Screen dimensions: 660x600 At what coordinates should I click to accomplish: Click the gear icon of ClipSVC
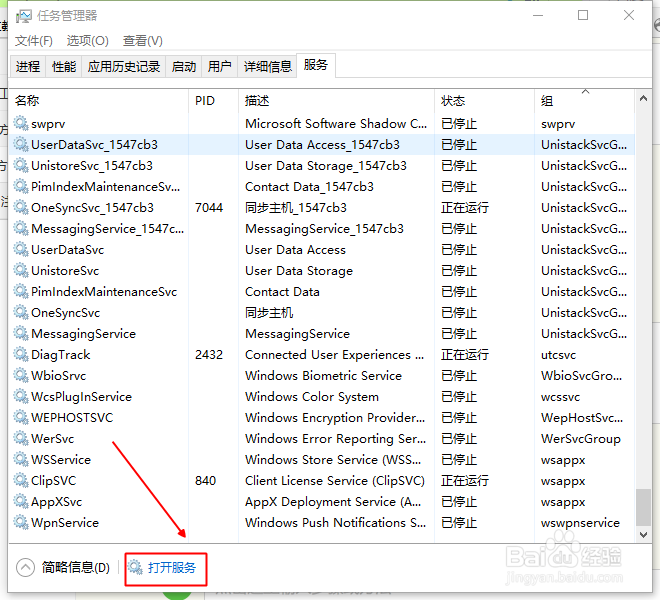click(21, 480)
